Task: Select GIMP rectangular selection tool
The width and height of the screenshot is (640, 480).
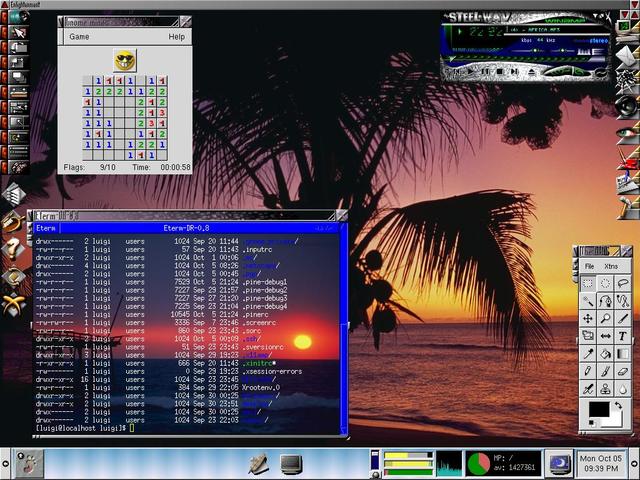Action: coord(588,283)
